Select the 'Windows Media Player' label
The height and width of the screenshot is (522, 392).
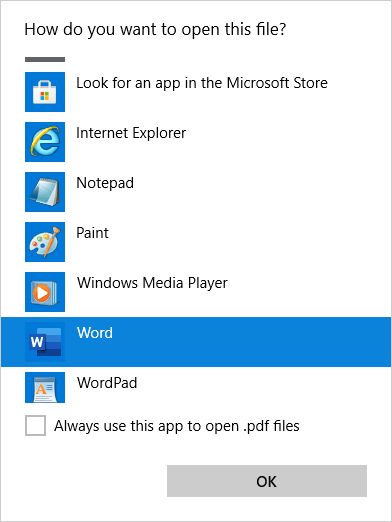(152, 283)
